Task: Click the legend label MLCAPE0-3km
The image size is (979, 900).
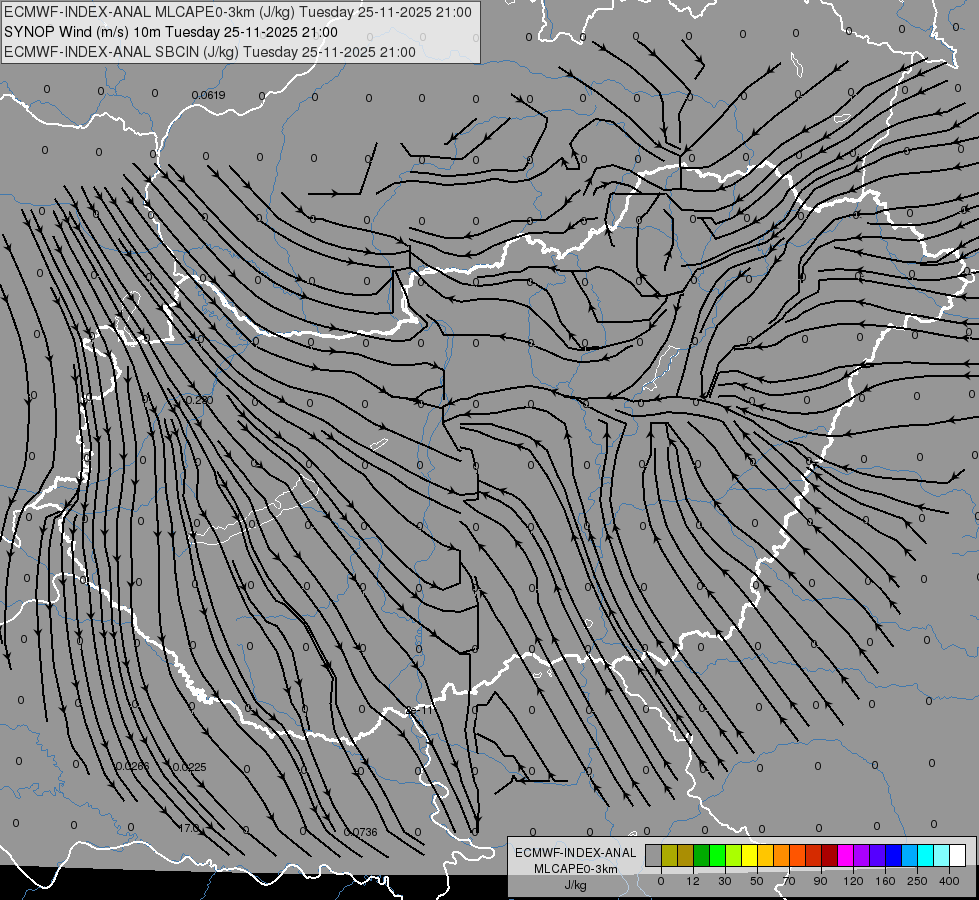Action: point(576,869)
